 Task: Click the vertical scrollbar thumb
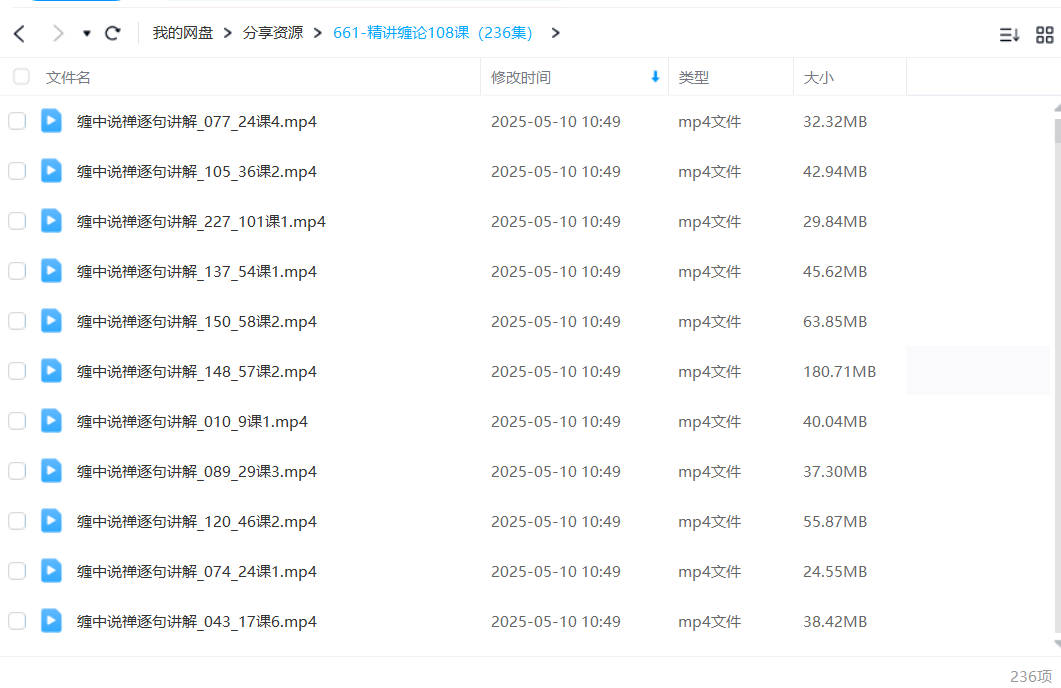[x=1058, y=130]
